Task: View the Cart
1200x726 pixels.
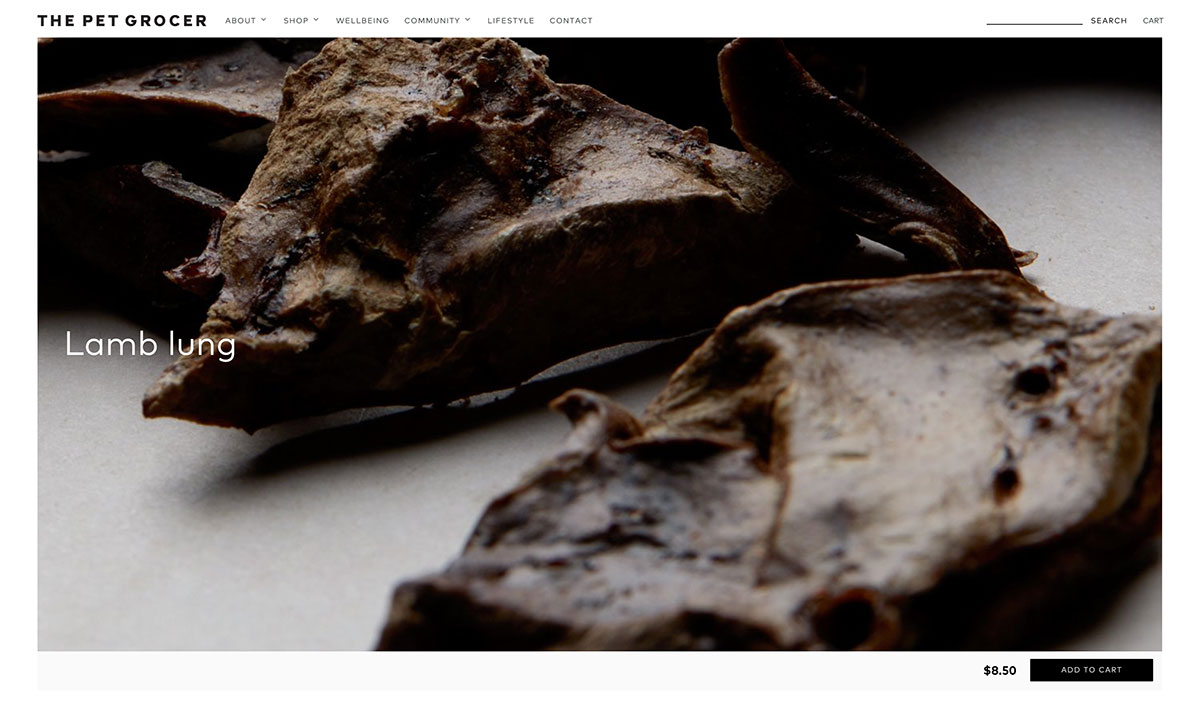Action: [x=1153, y=21]
